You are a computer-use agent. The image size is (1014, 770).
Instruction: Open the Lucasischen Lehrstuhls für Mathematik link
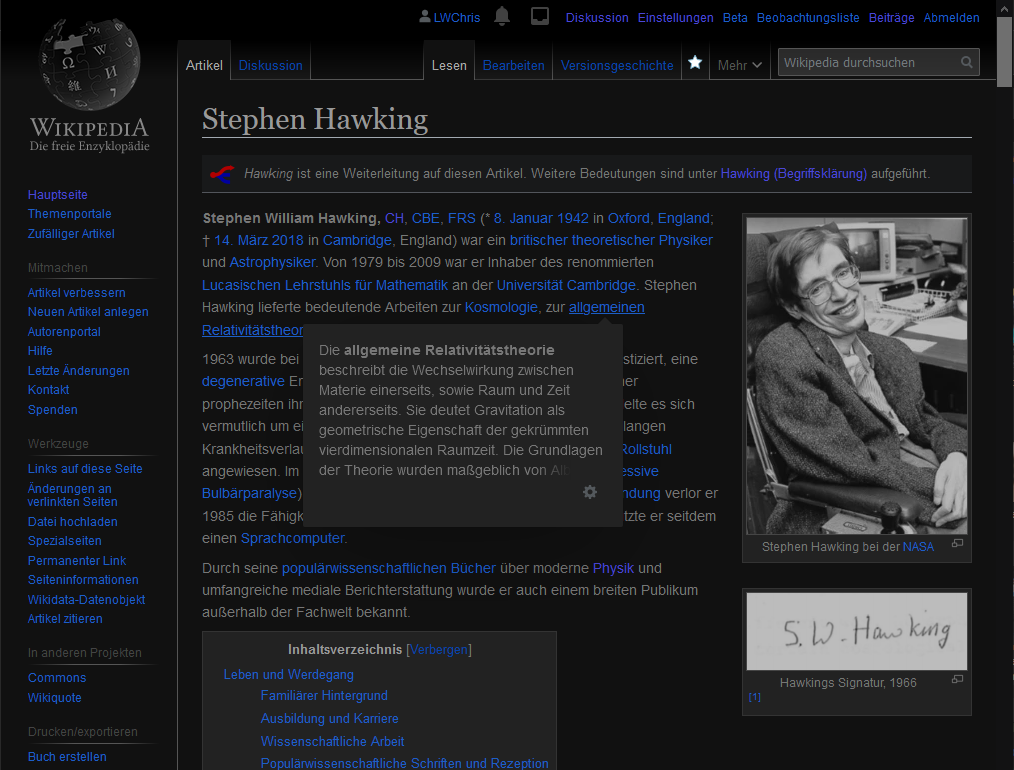pos(325,285)
